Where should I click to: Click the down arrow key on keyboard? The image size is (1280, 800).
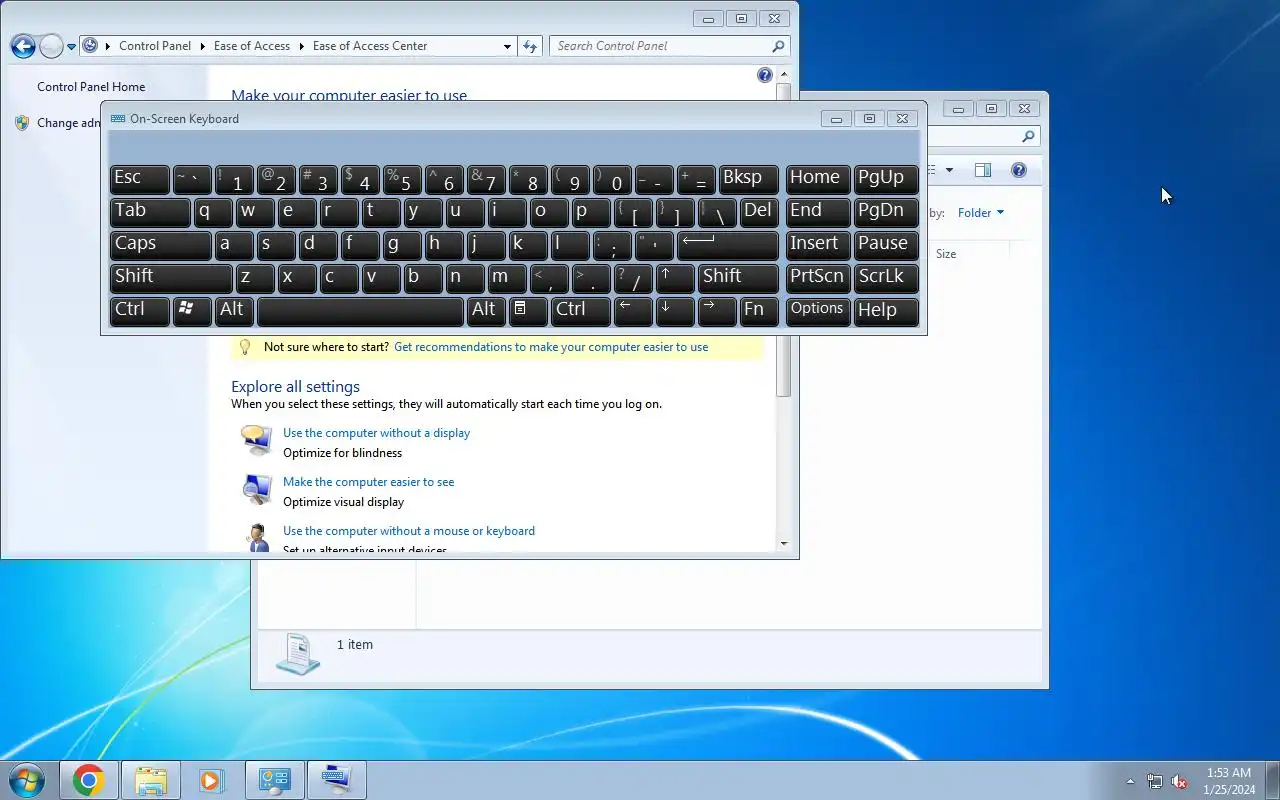[x=675, y=311]
